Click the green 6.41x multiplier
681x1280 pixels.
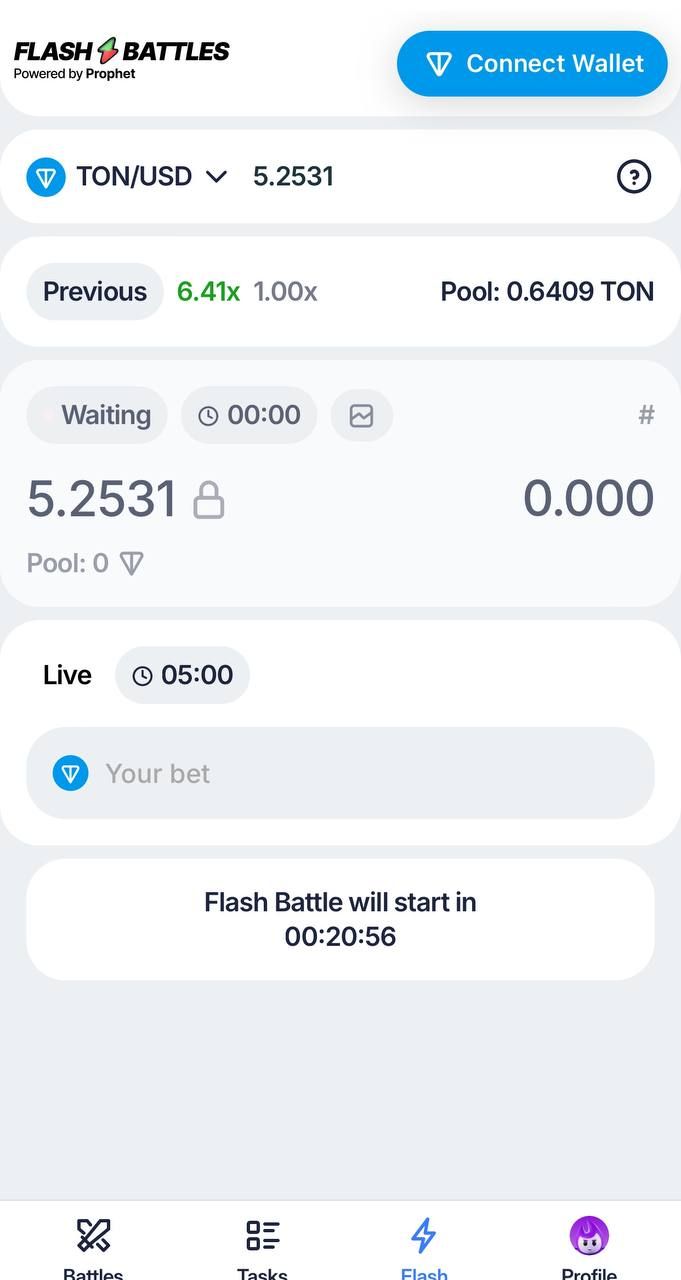click(208, 291)
